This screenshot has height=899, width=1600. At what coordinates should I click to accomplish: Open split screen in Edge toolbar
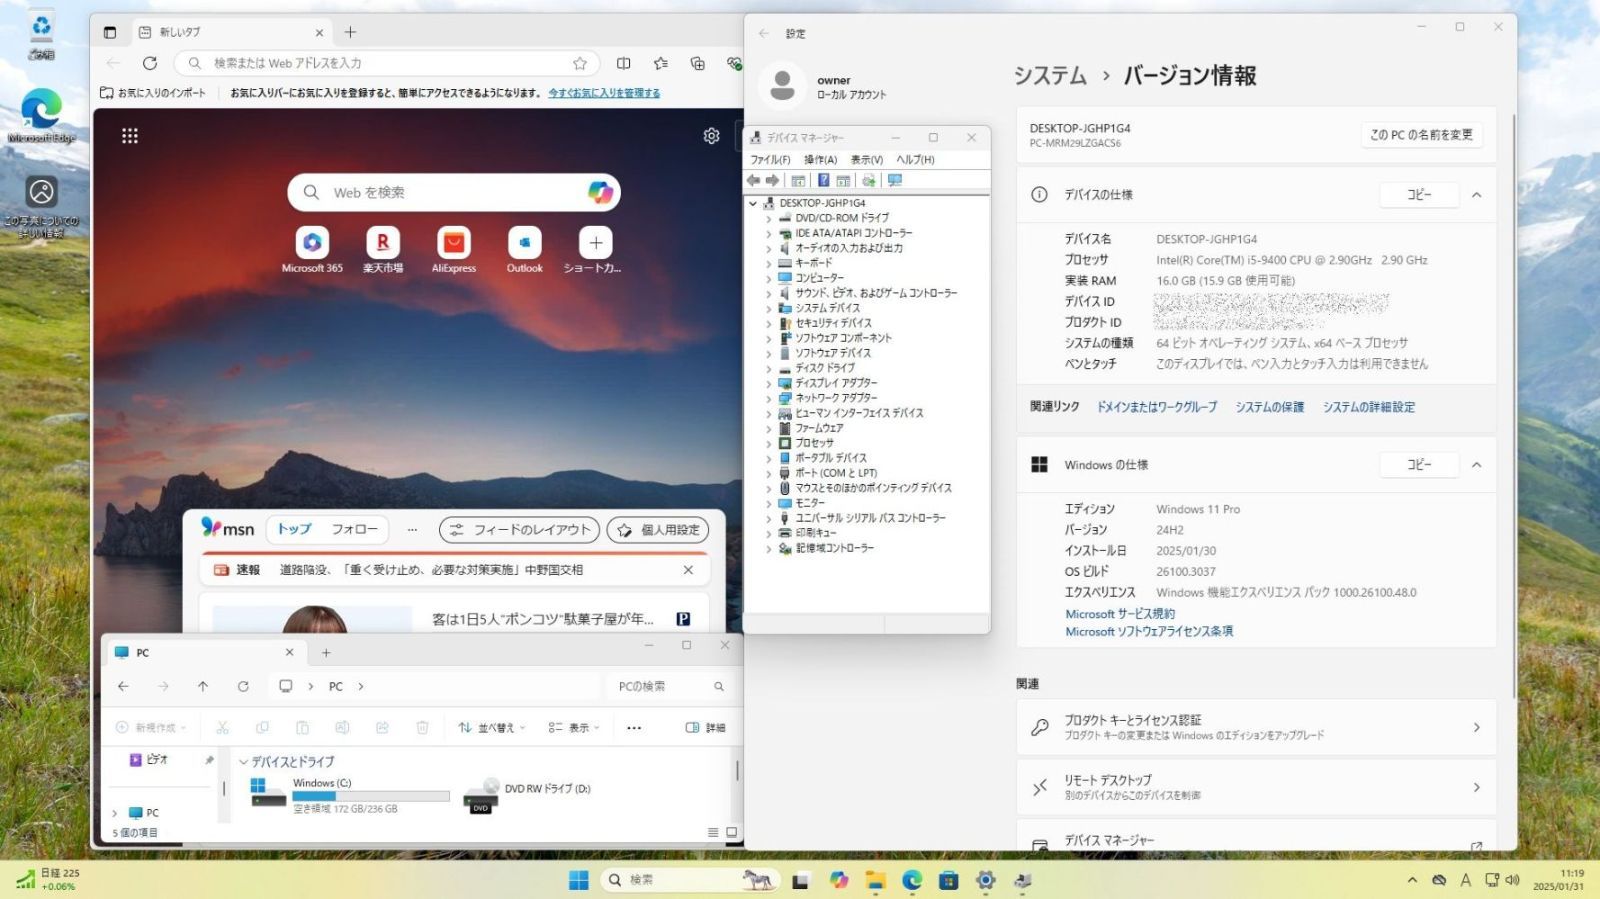pos(624,63)
